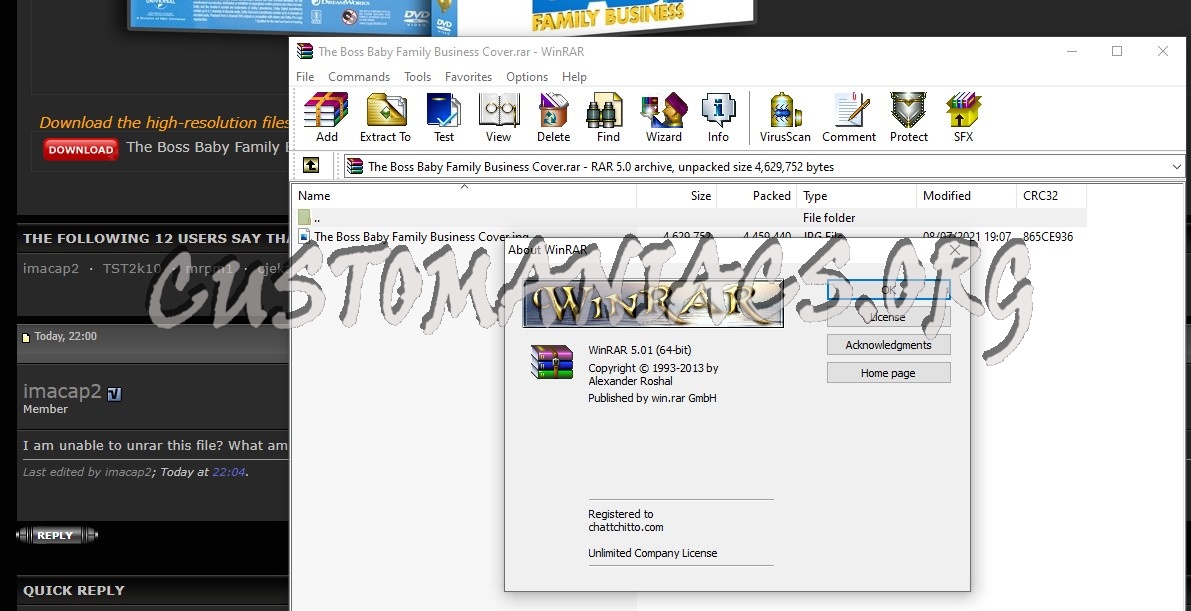1191x611 pixels.
Task: Click The Boss Baby Family download link text
Action: tap(207, 147)
